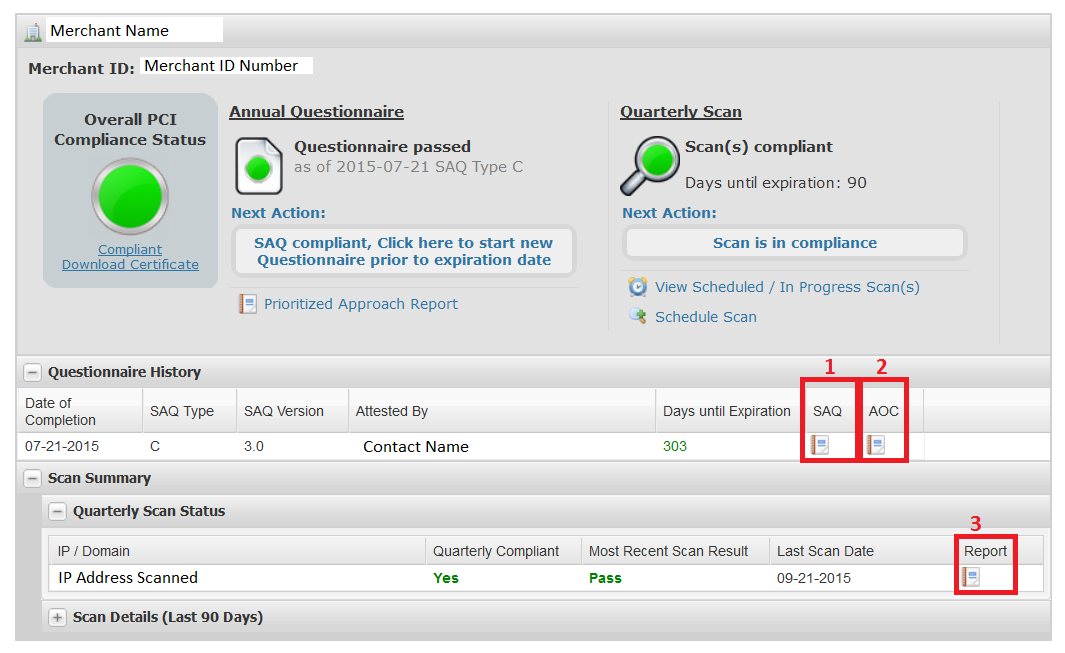Expand Scan Details (Last 90 Days)
This screenshot has width=1065, height=653.
point(58,617)
